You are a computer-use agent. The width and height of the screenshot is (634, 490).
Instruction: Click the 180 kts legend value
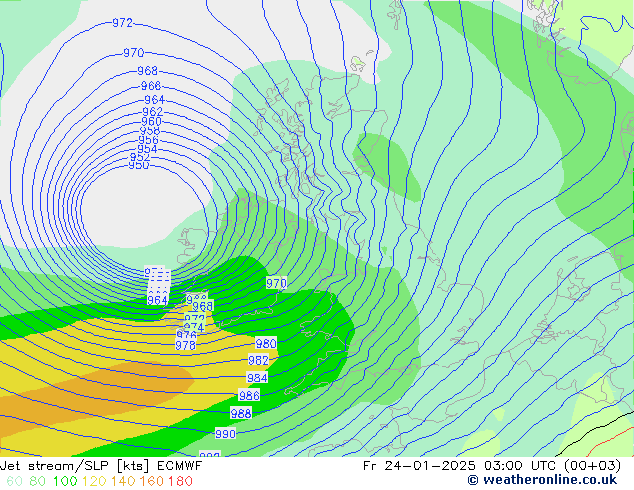coord(180,481)
